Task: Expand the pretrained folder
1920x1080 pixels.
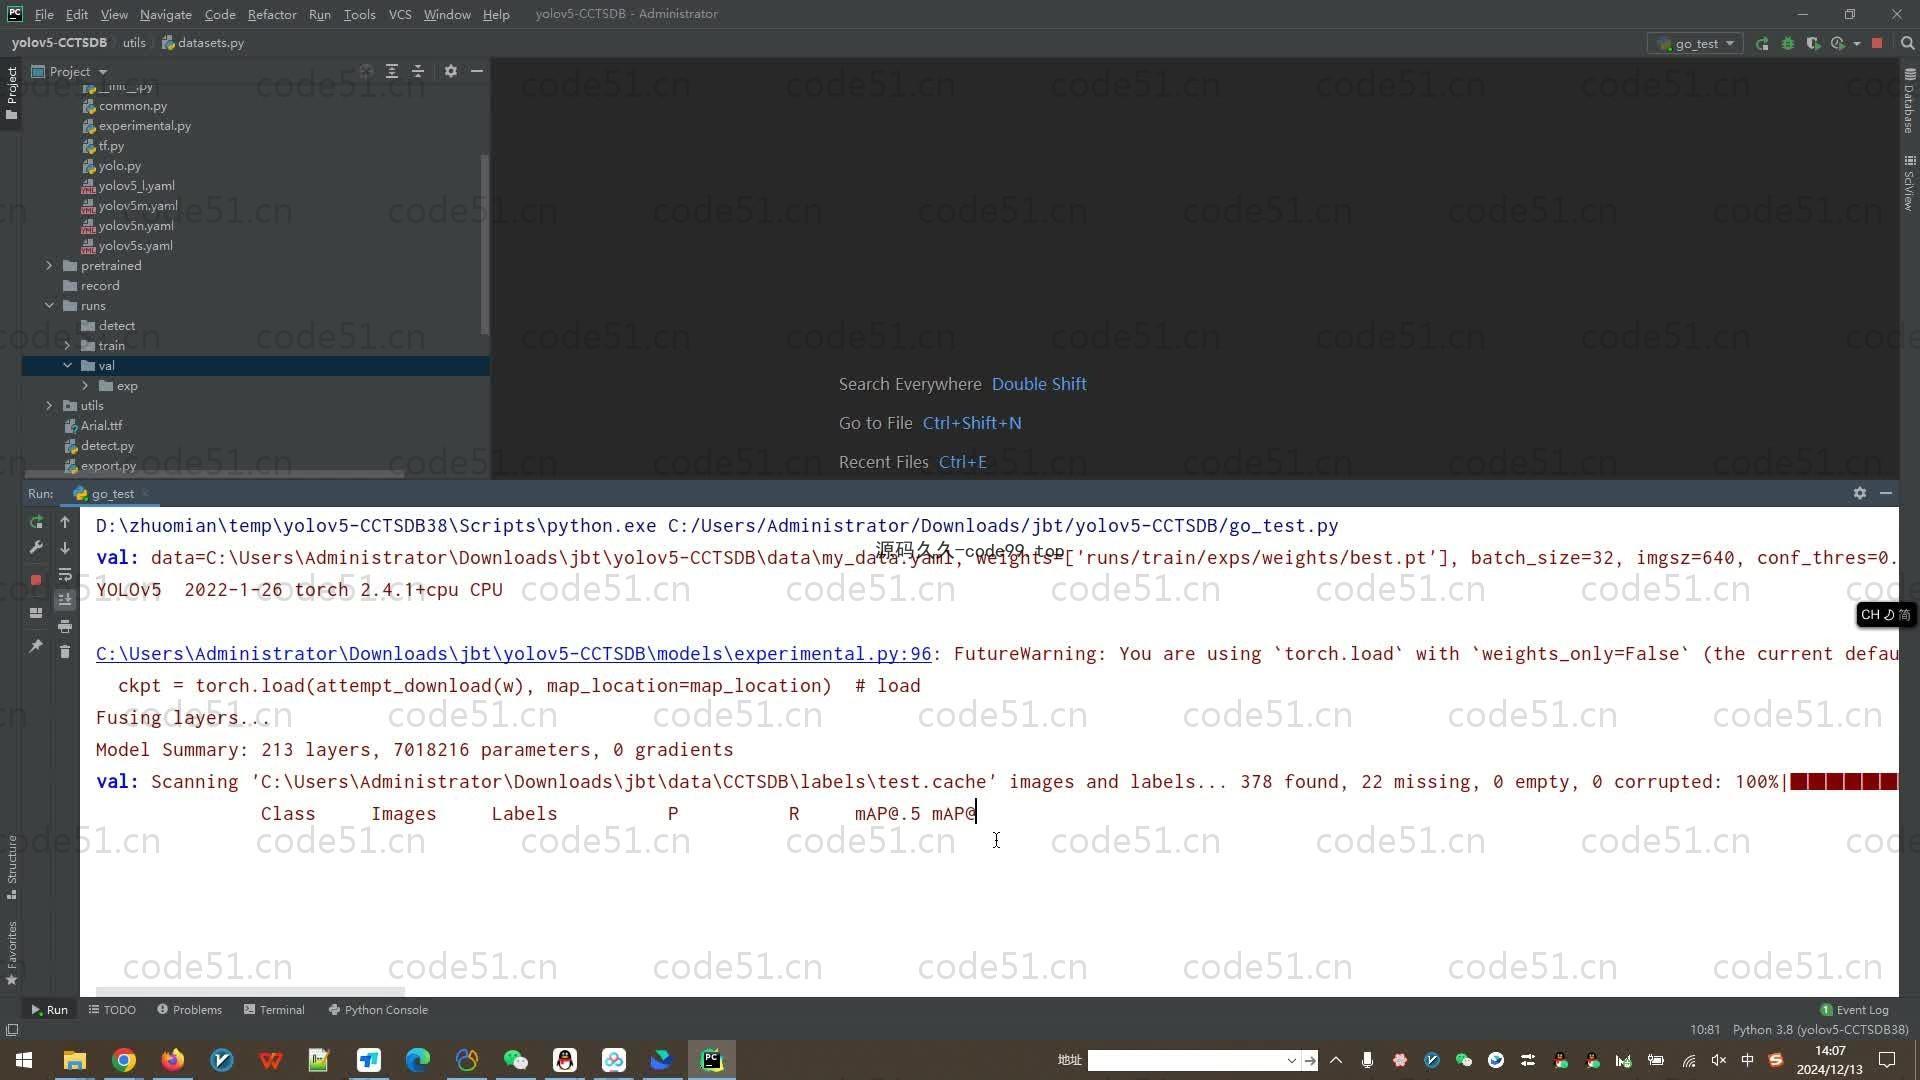Action: tap(49, 266)
